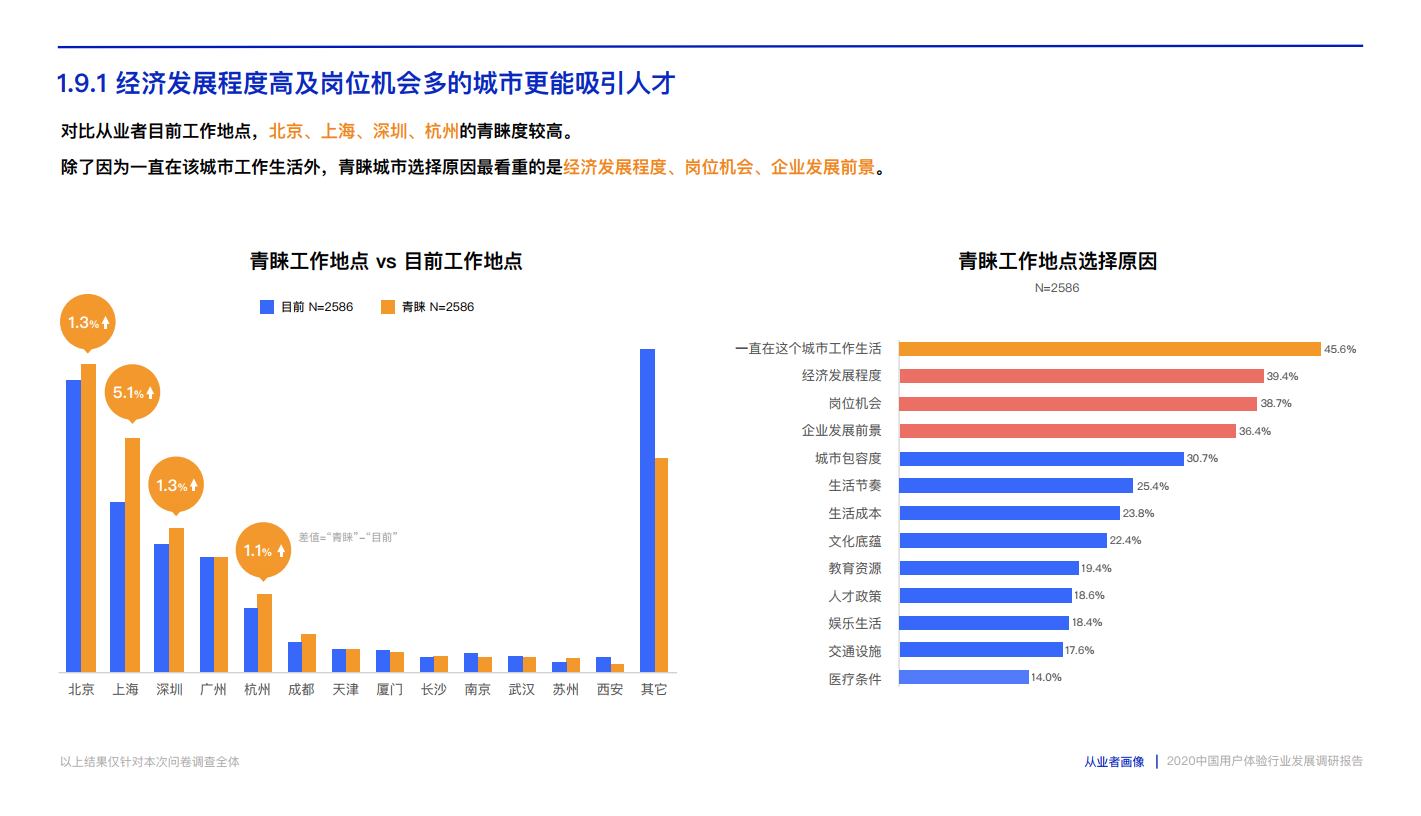Select the orange 45.6% horizontal bar

pos(1109,349)
